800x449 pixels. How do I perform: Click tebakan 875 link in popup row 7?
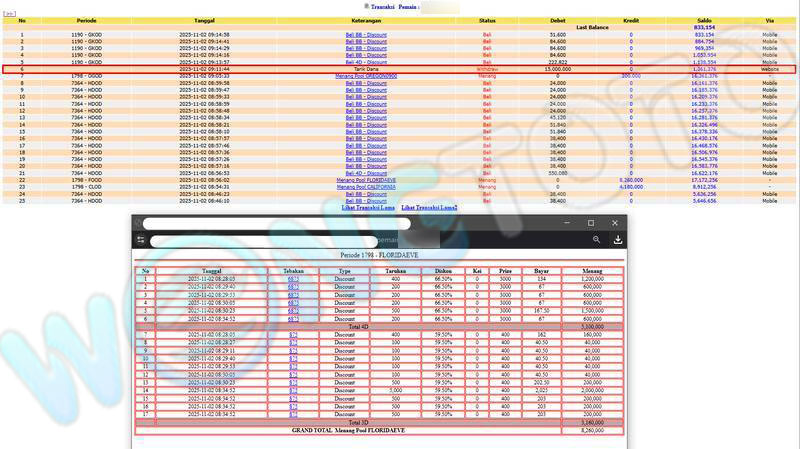pos(293,335)
